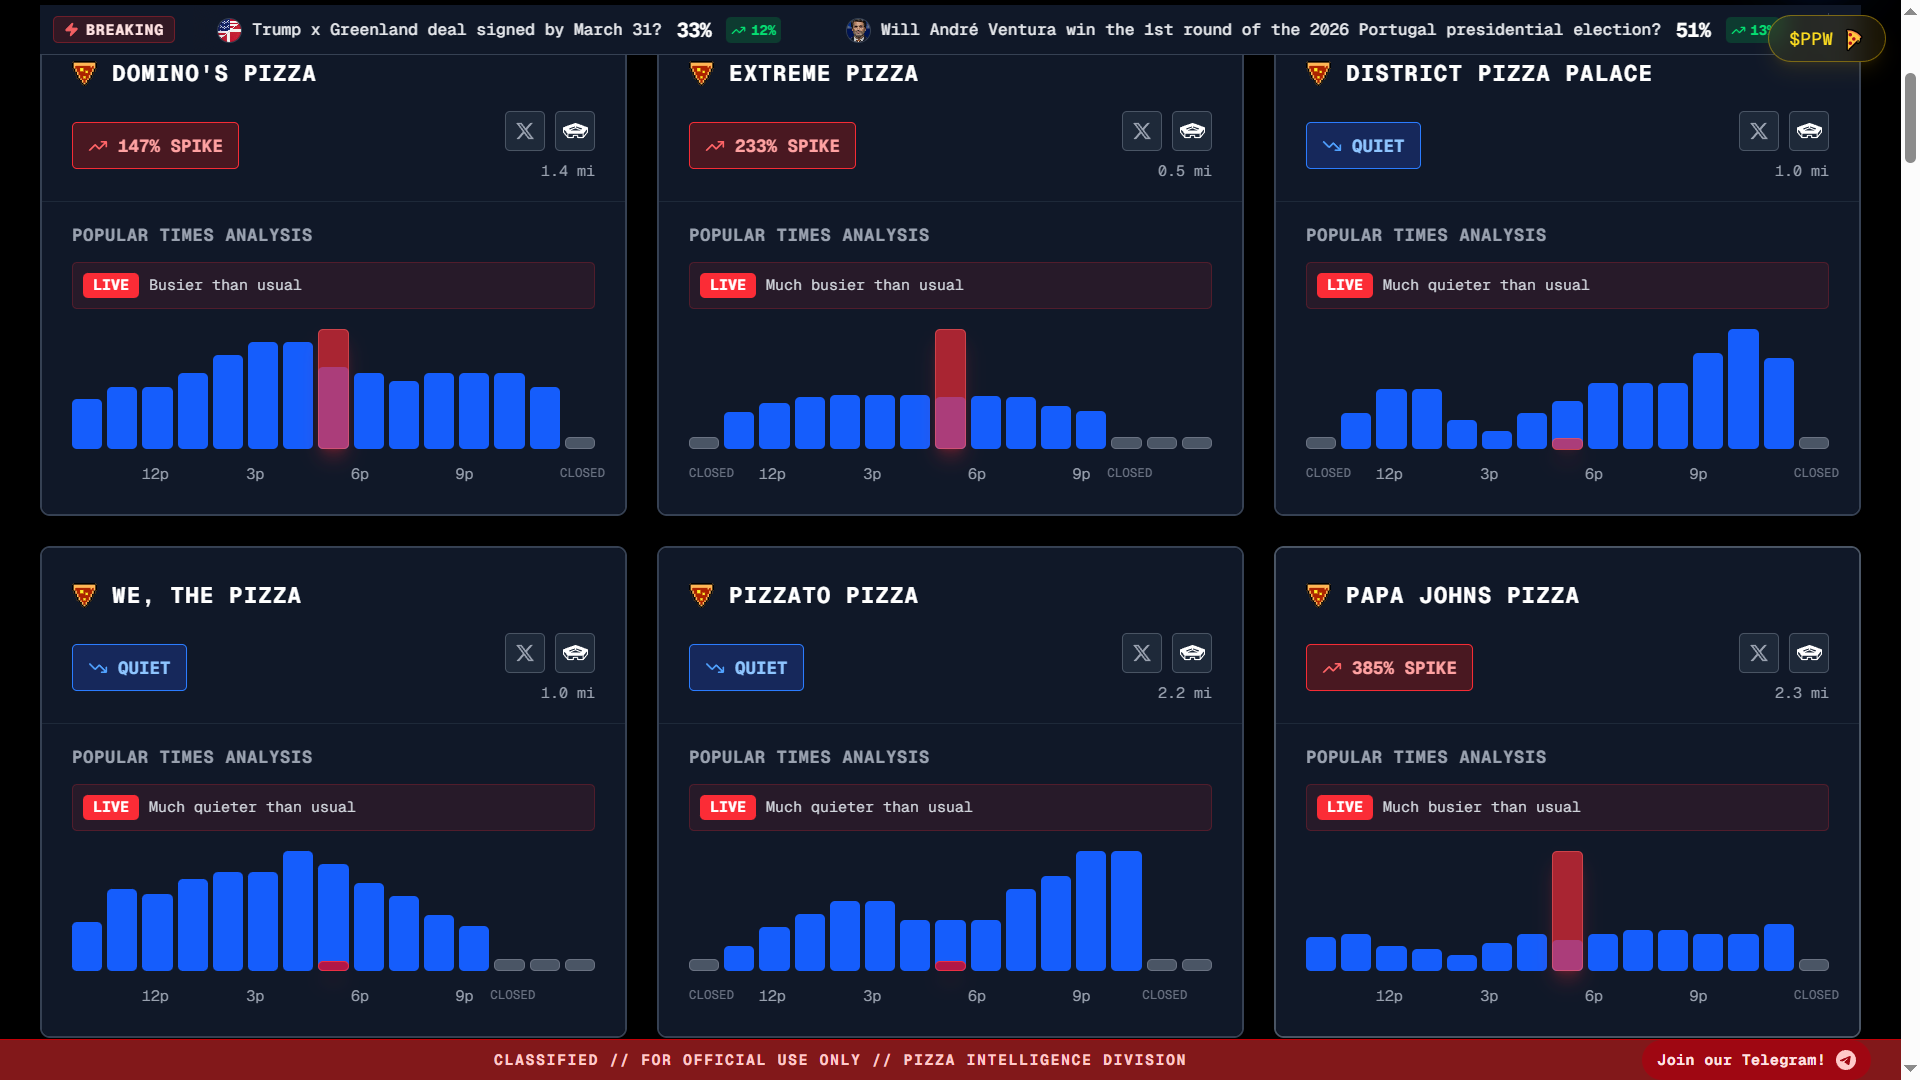
Task: Click the 385% SPIKE badge
Action: point(1389,668)
